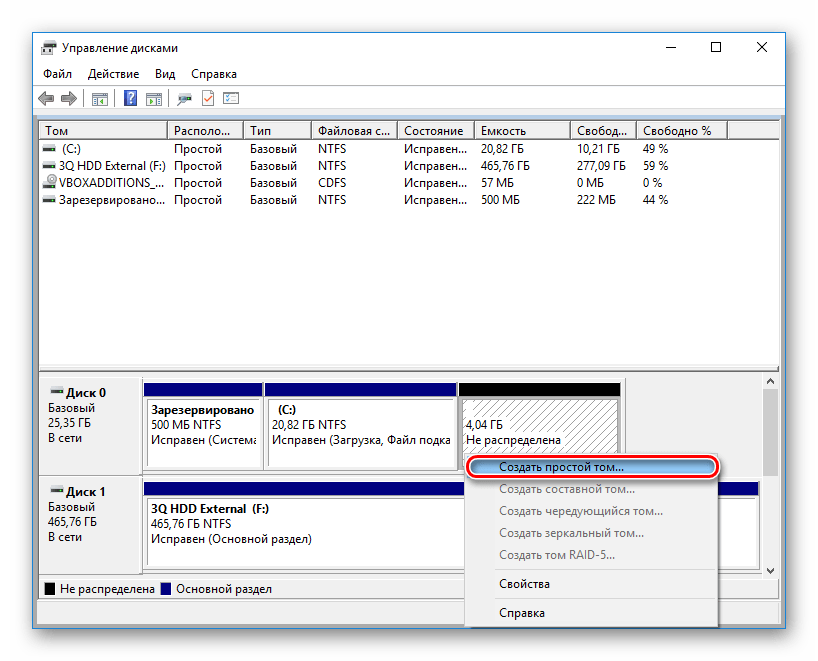
Task: Click the Зарезервировано 500 МБ partition on Диск 0
Action: tap(203, 425)
